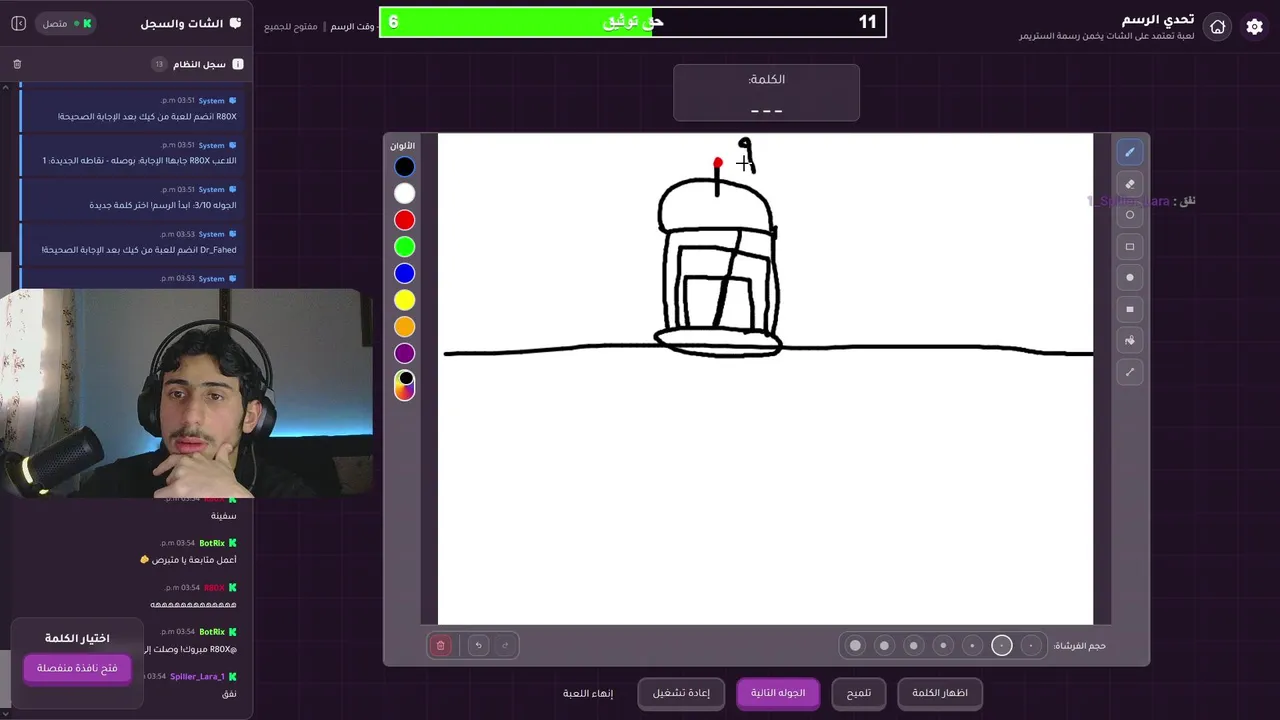Click the log count badge 13
The width and height of the screenshot is (1280, 720).
[158, 64]
